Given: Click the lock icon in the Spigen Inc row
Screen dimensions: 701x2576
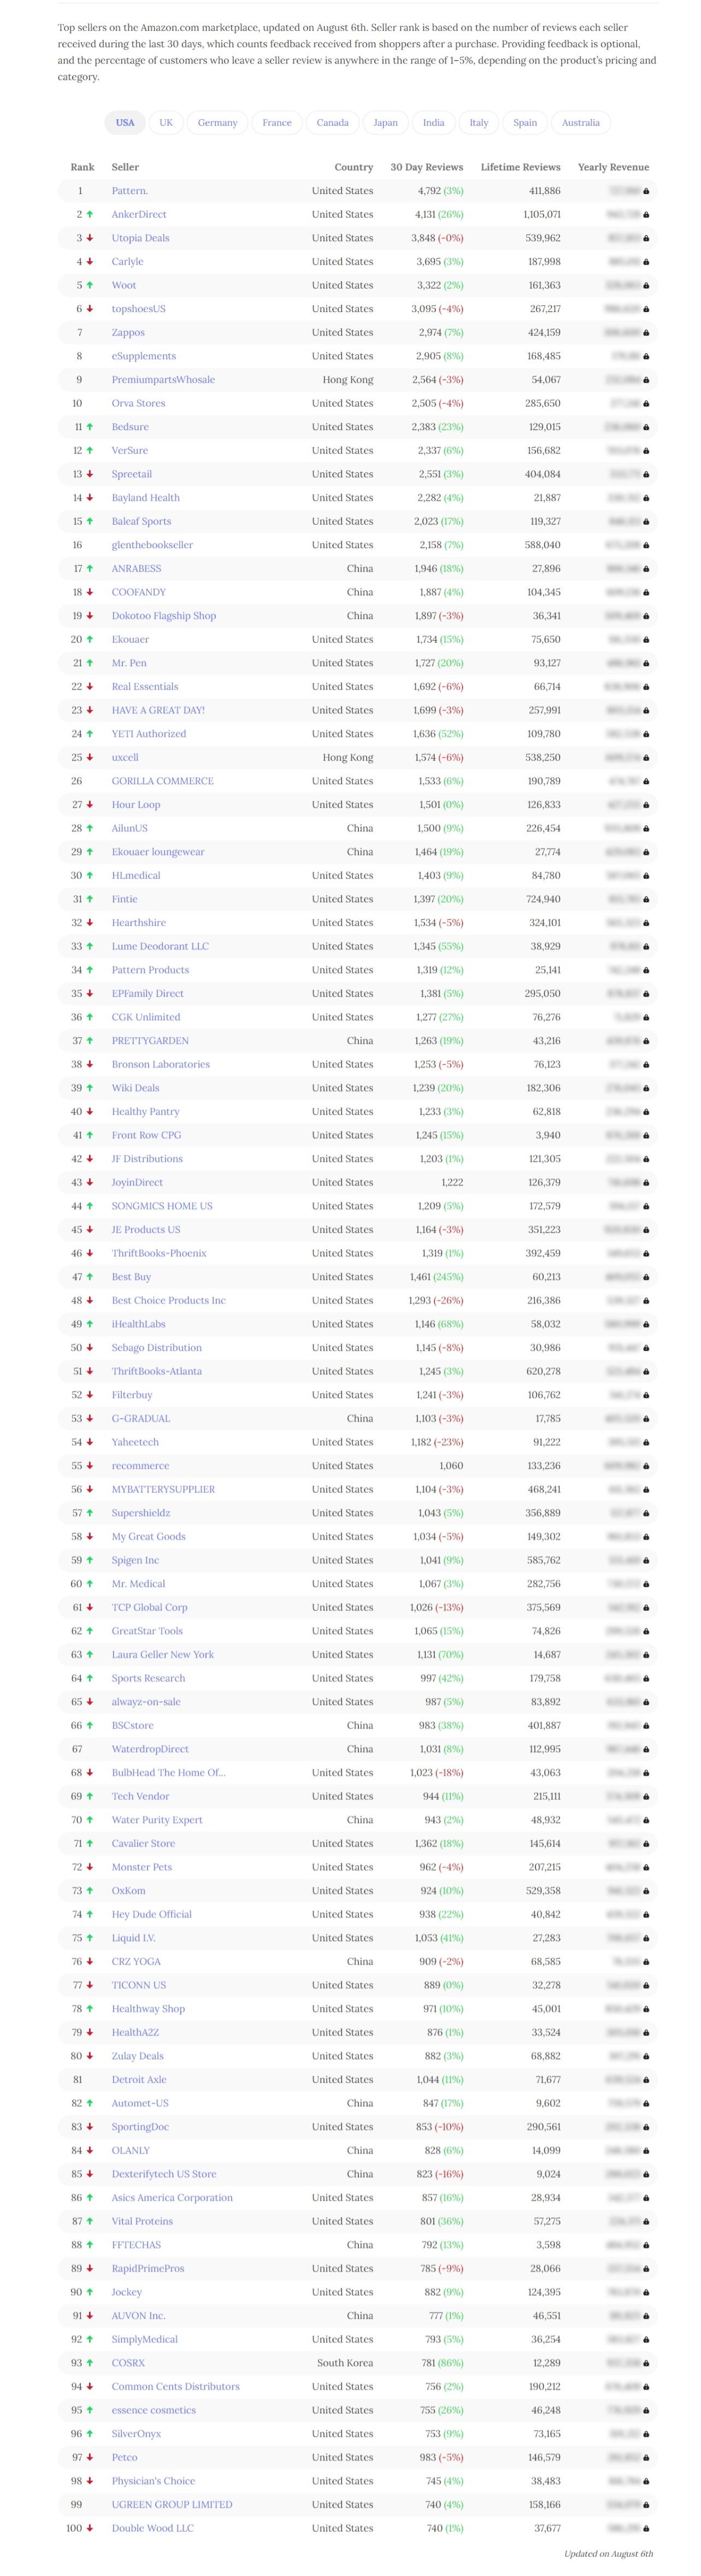Looking at the screenshot, I should (646, 1560).
